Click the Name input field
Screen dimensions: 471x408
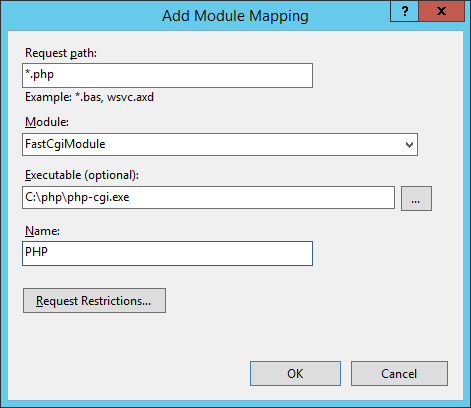pos(167,253)
